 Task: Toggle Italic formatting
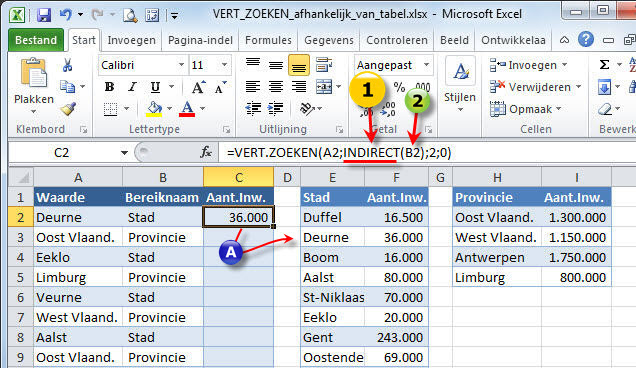click(132, 87)
